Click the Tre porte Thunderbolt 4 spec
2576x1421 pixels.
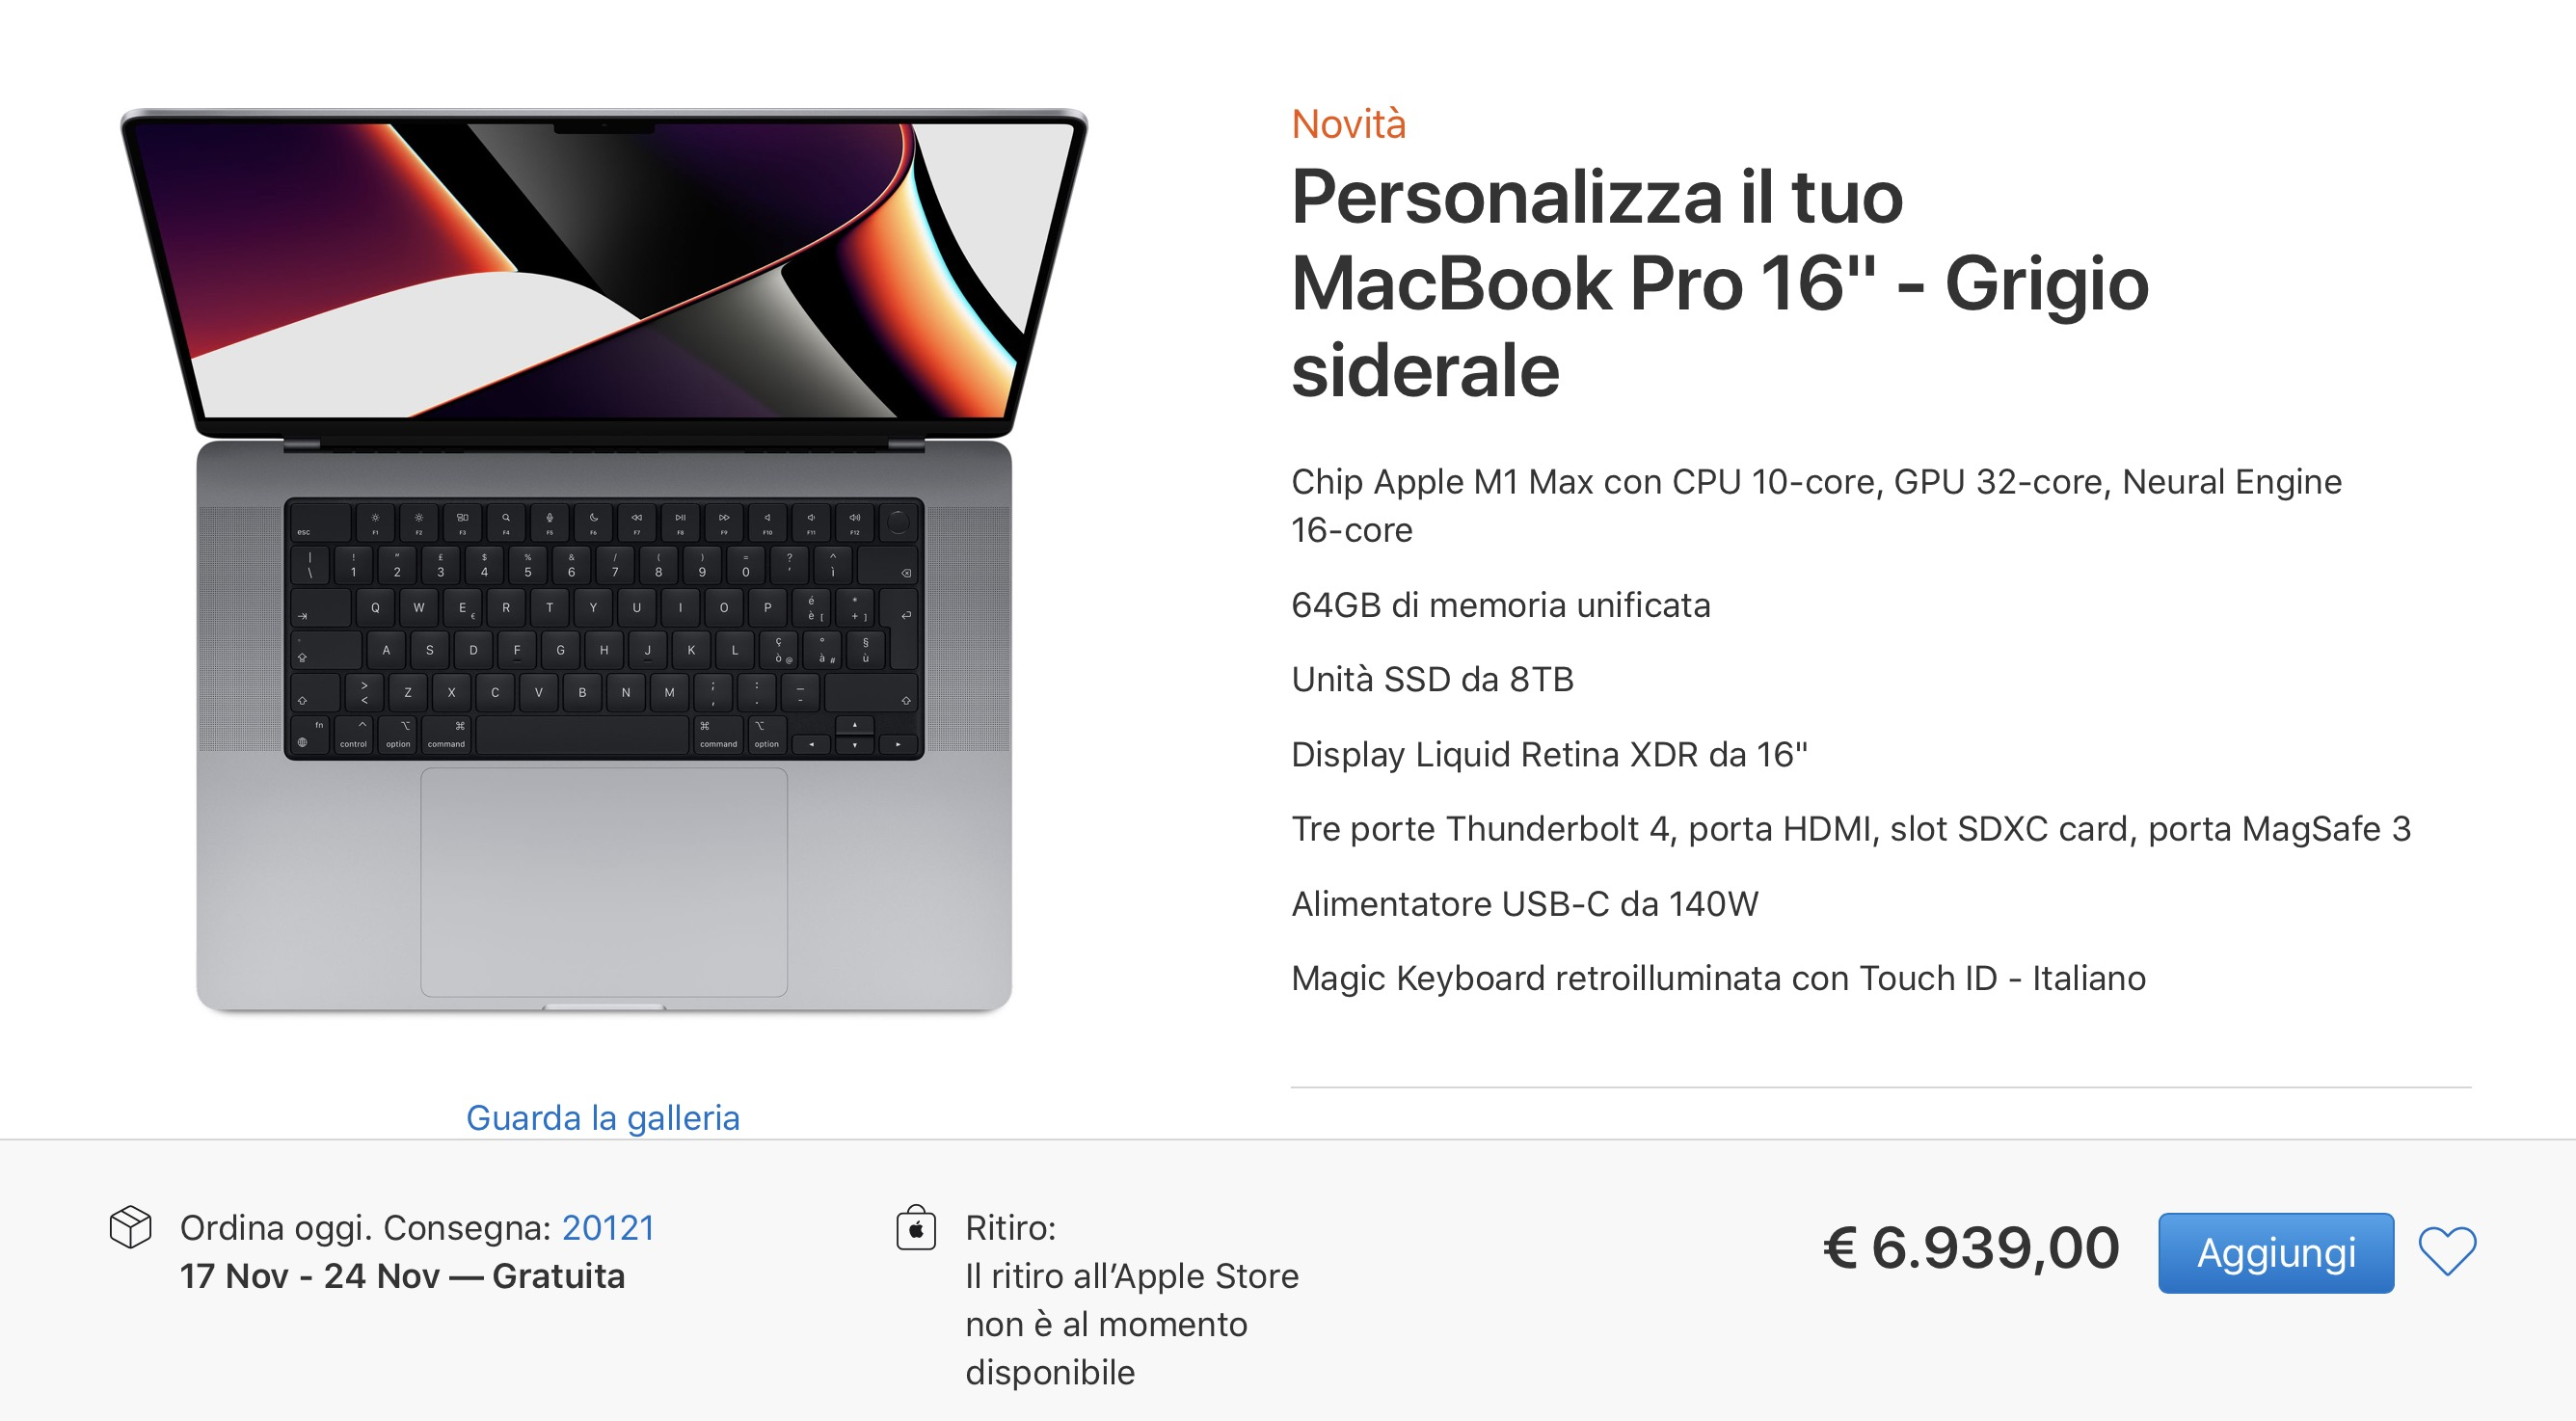point(1850,828)
